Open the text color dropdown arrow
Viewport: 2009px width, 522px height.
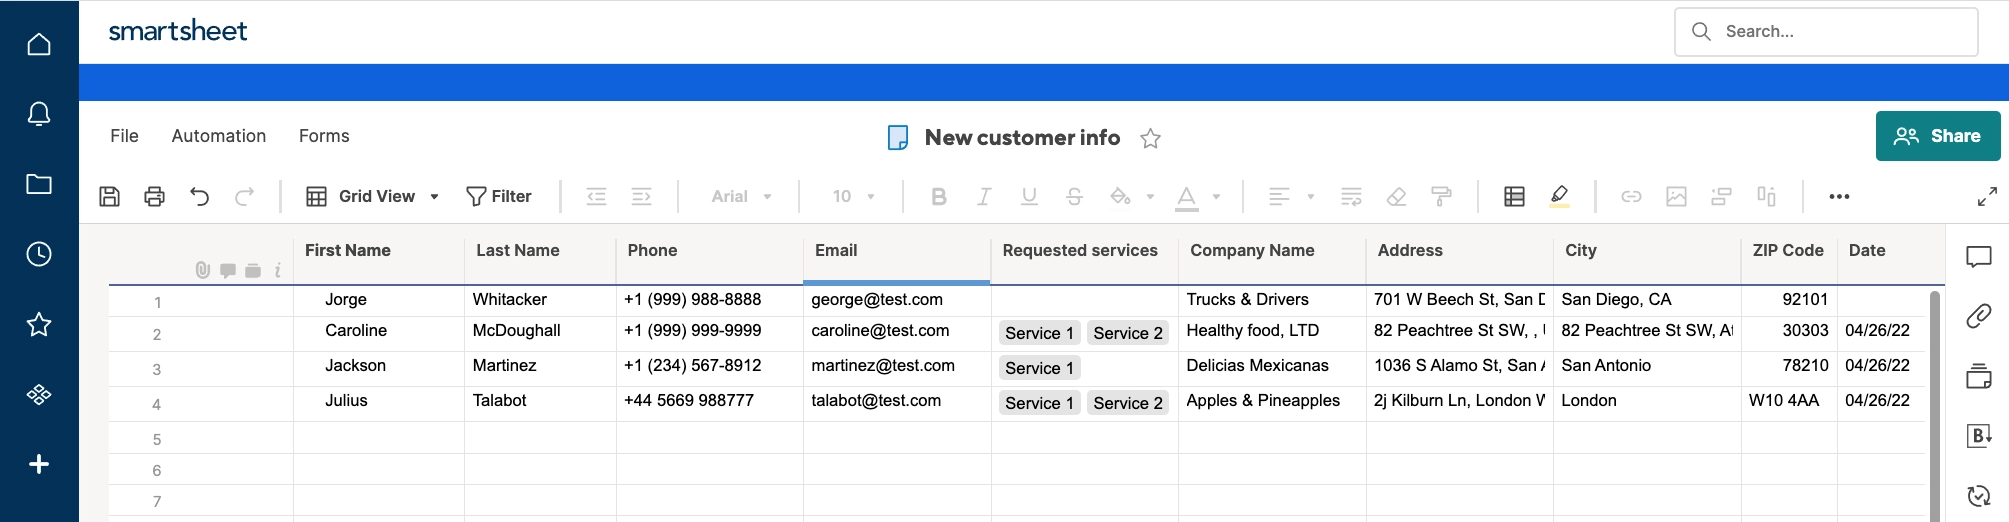coord(1216,197)
